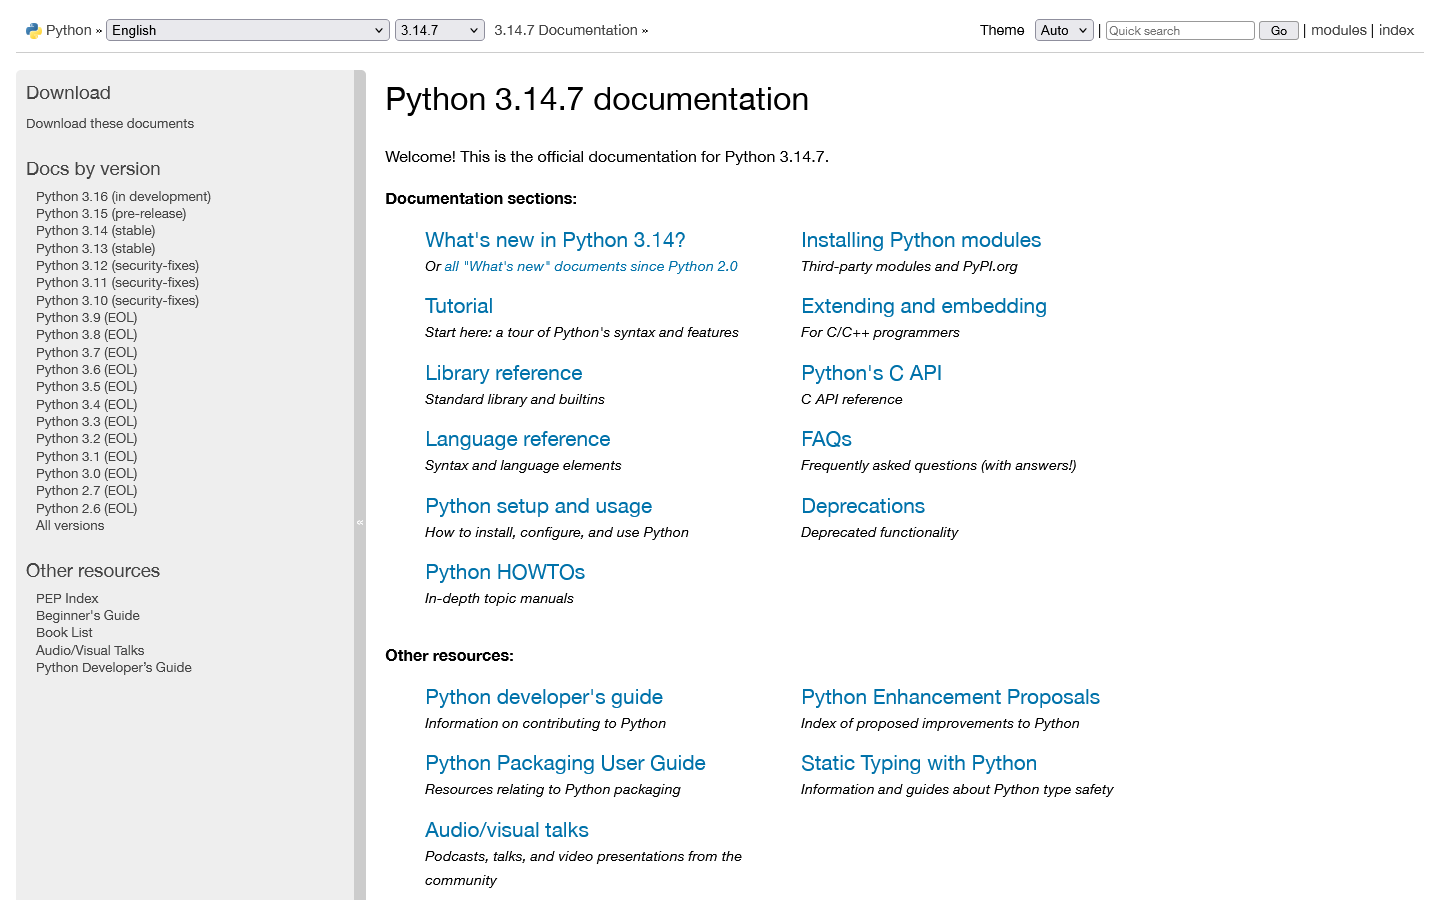
Task: Open Python HOWTOs section
Action: (505, 572)
